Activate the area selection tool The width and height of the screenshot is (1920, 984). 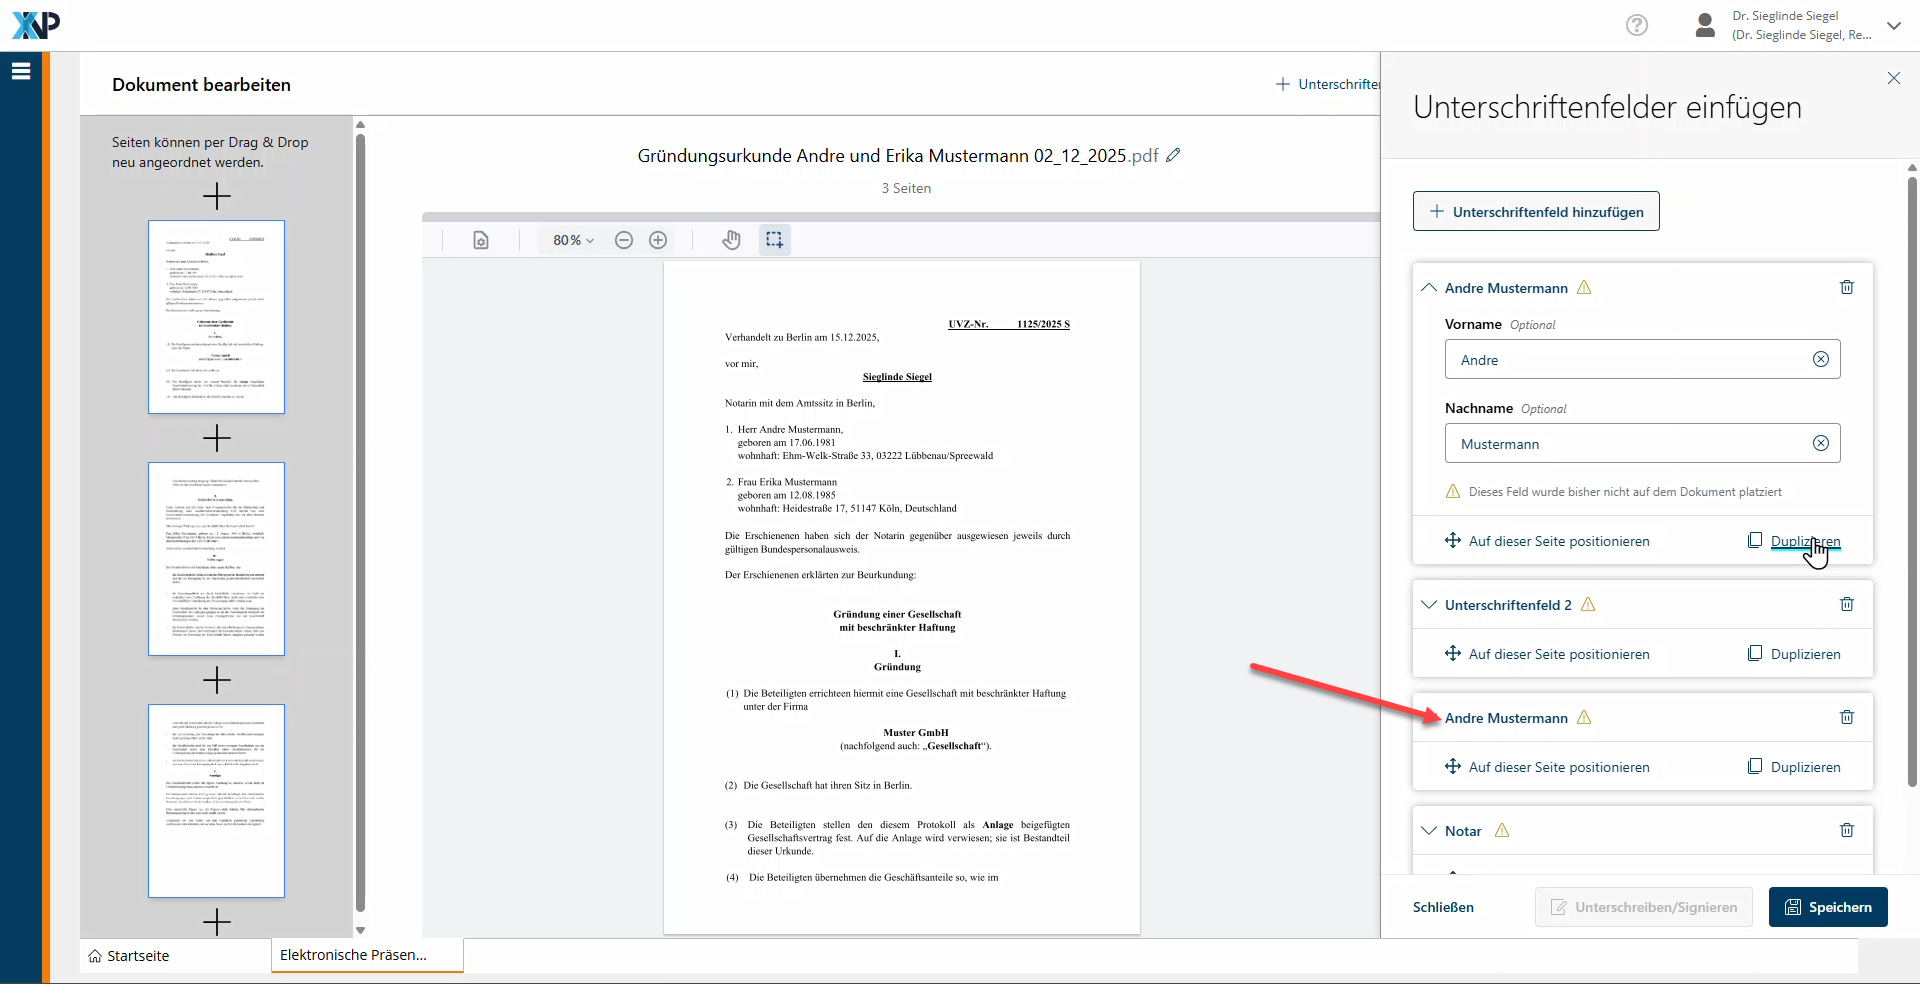(774, 240)
